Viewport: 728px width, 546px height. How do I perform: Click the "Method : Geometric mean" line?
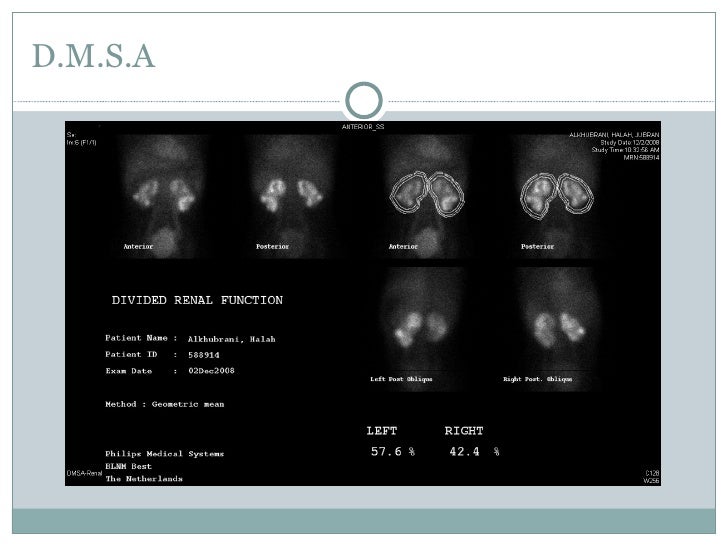pyautogui.click(x=165, y=404)
